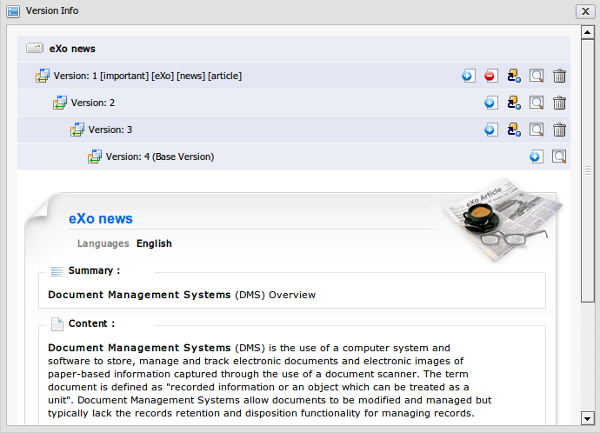The image size is (600, 433).
Task: Click remove label icon for Version 1
Action: [x=490, y=75]
